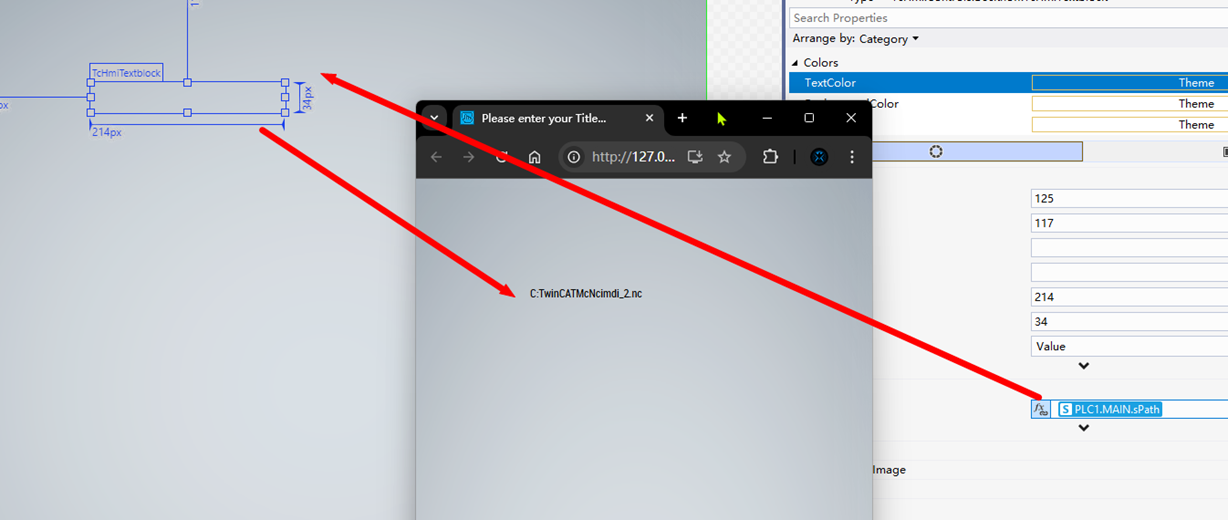
Task: Go back using the browser back arrow
Action: point(436,157)
